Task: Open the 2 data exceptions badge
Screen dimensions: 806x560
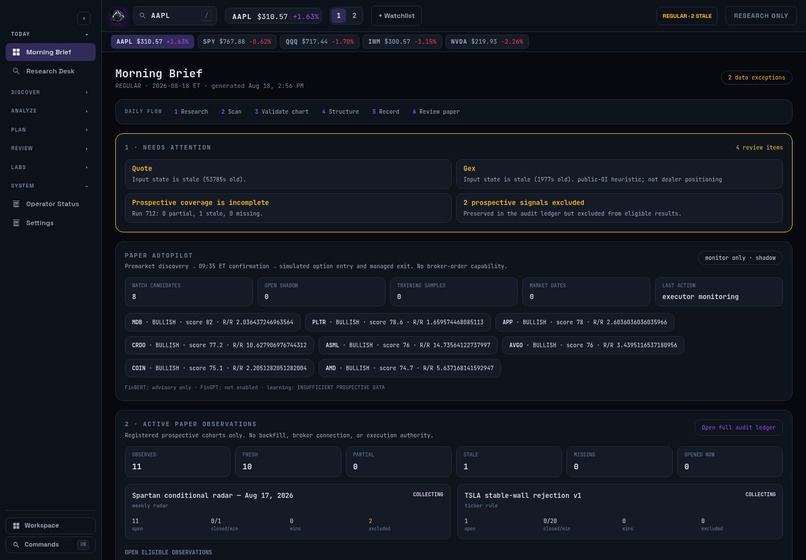Action: coord(756,78)
